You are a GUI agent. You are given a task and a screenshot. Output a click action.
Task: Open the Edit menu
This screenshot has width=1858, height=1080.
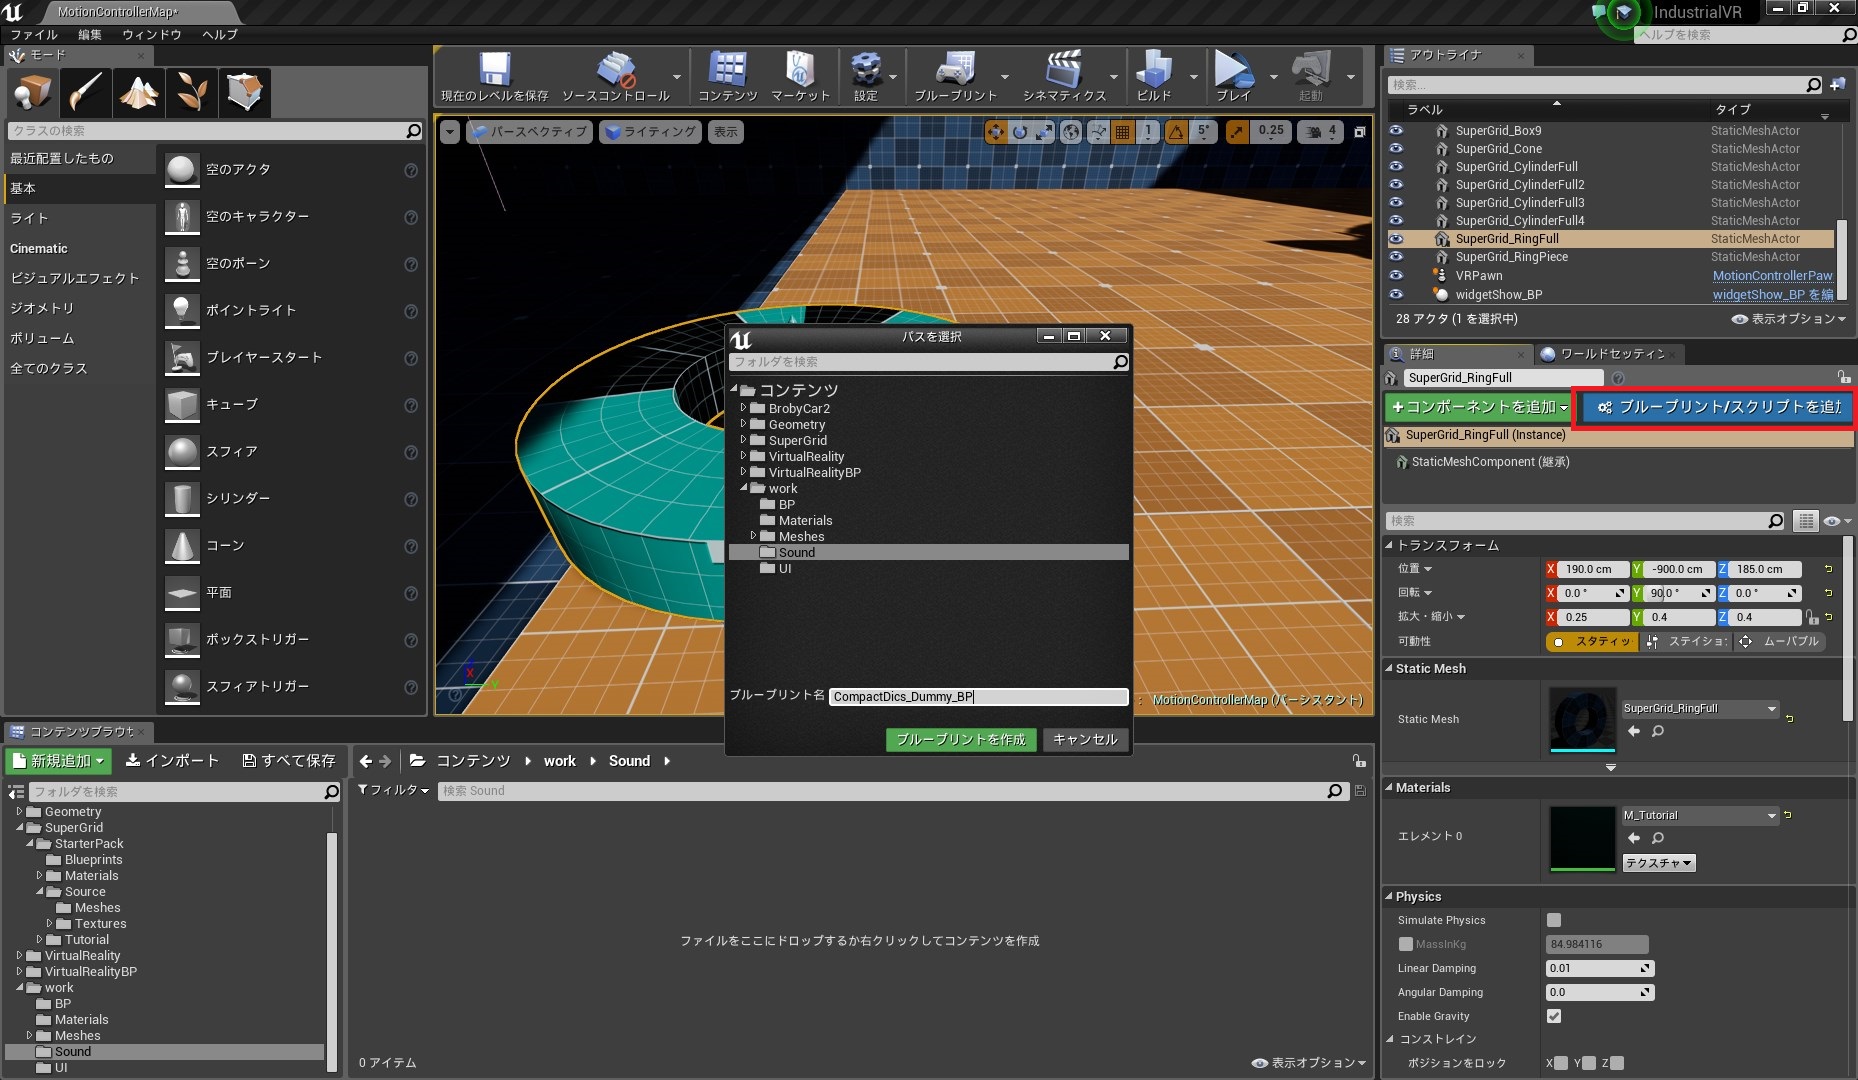coord(90,34)
